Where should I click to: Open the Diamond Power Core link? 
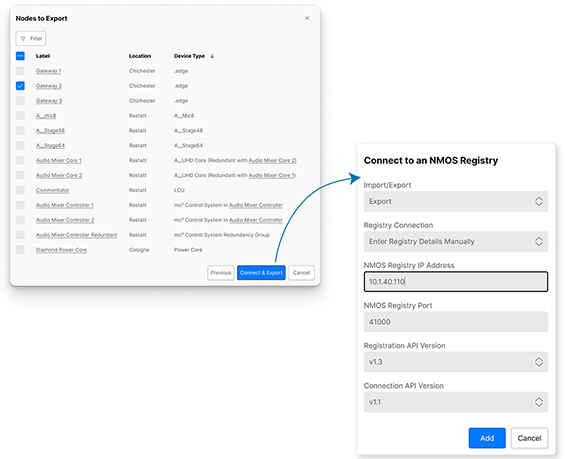pos(61,250)
